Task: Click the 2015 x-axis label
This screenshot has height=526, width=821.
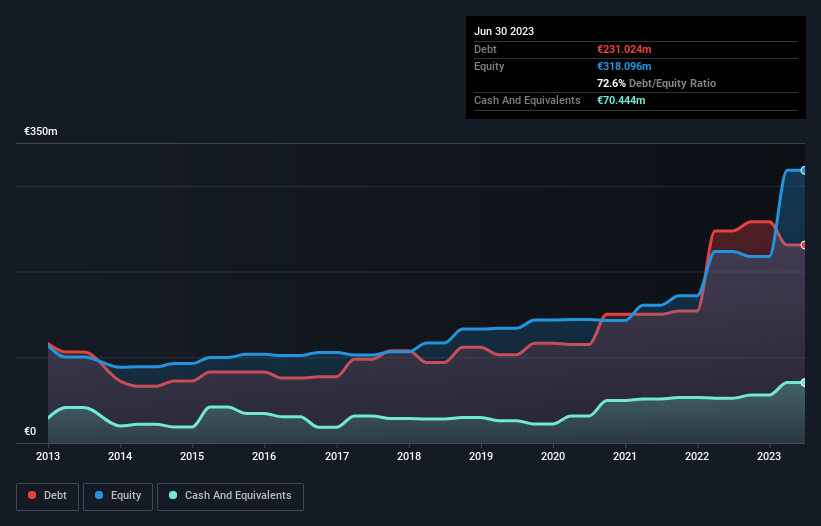Action: click(x=192, y=456)
